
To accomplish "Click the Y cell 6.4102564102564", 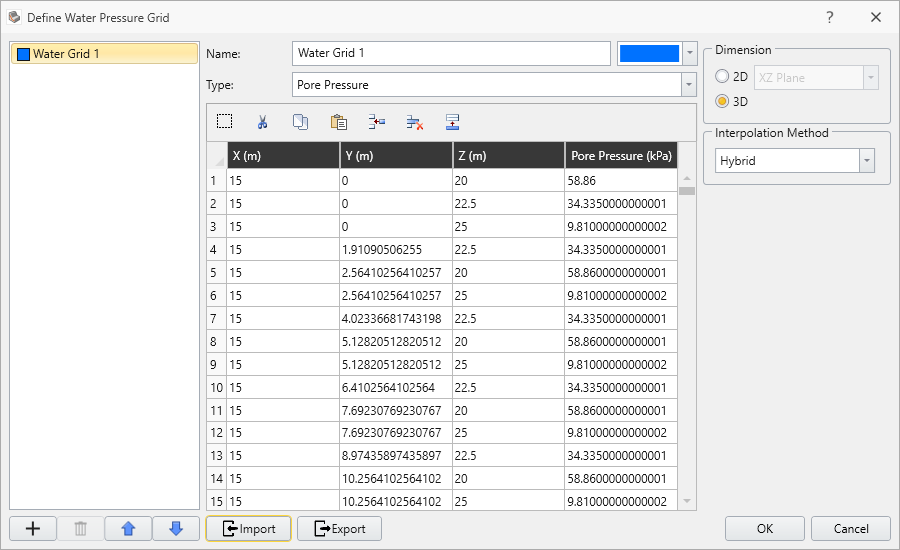I will [396, 388].
